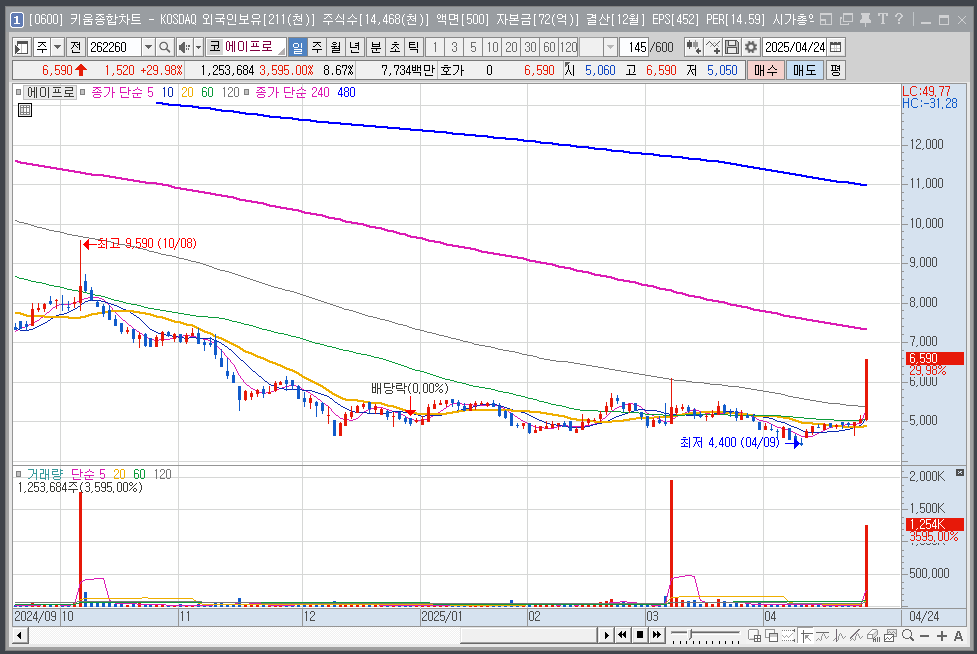This screenshot has height=654, width=977.
Task: Toggle the 에이프로 chart legend checkbox
Action: point(19,92)
